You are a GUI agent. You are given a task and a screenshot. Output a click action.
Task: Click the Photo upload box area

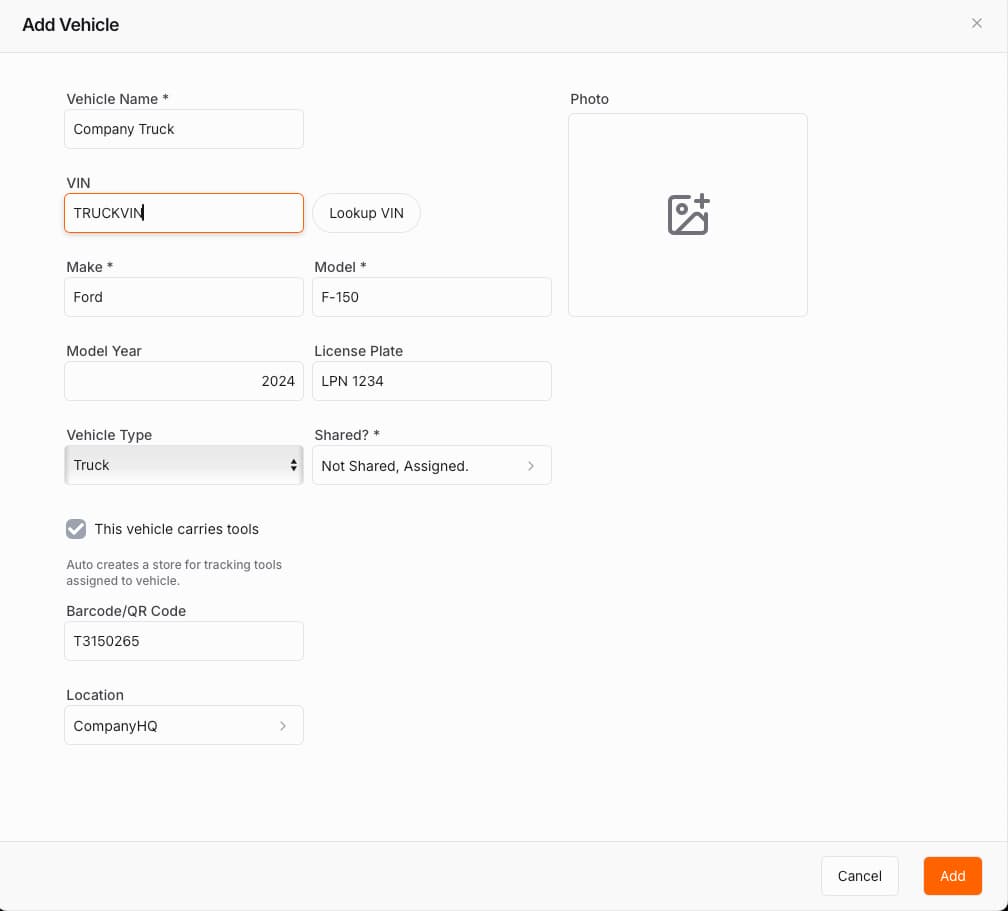[x=688, y=270]
